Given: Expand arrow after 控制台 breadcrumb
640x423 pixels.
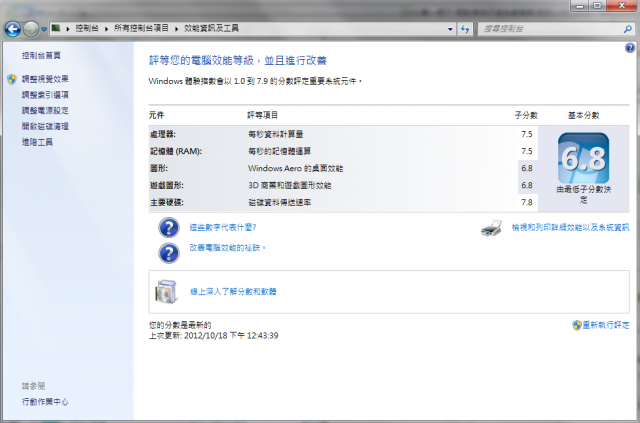Looking at the screenshot, I should (106, 29).
